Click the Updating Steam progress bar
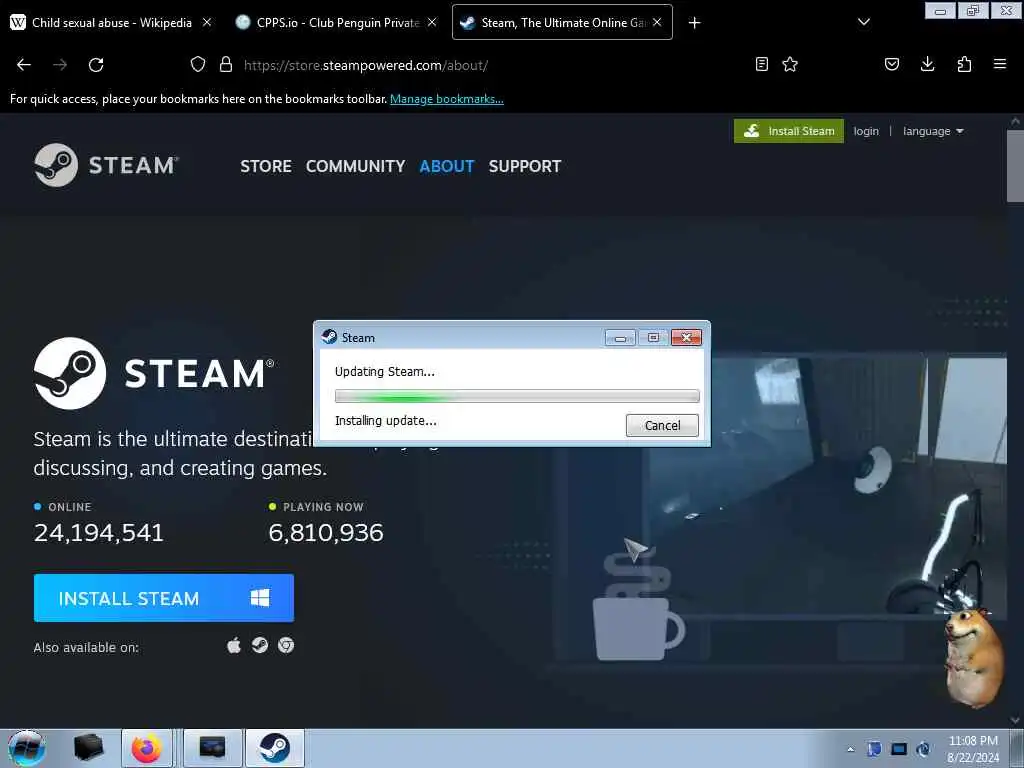The width and height of the screenshot is (1024, 768). 517,396
